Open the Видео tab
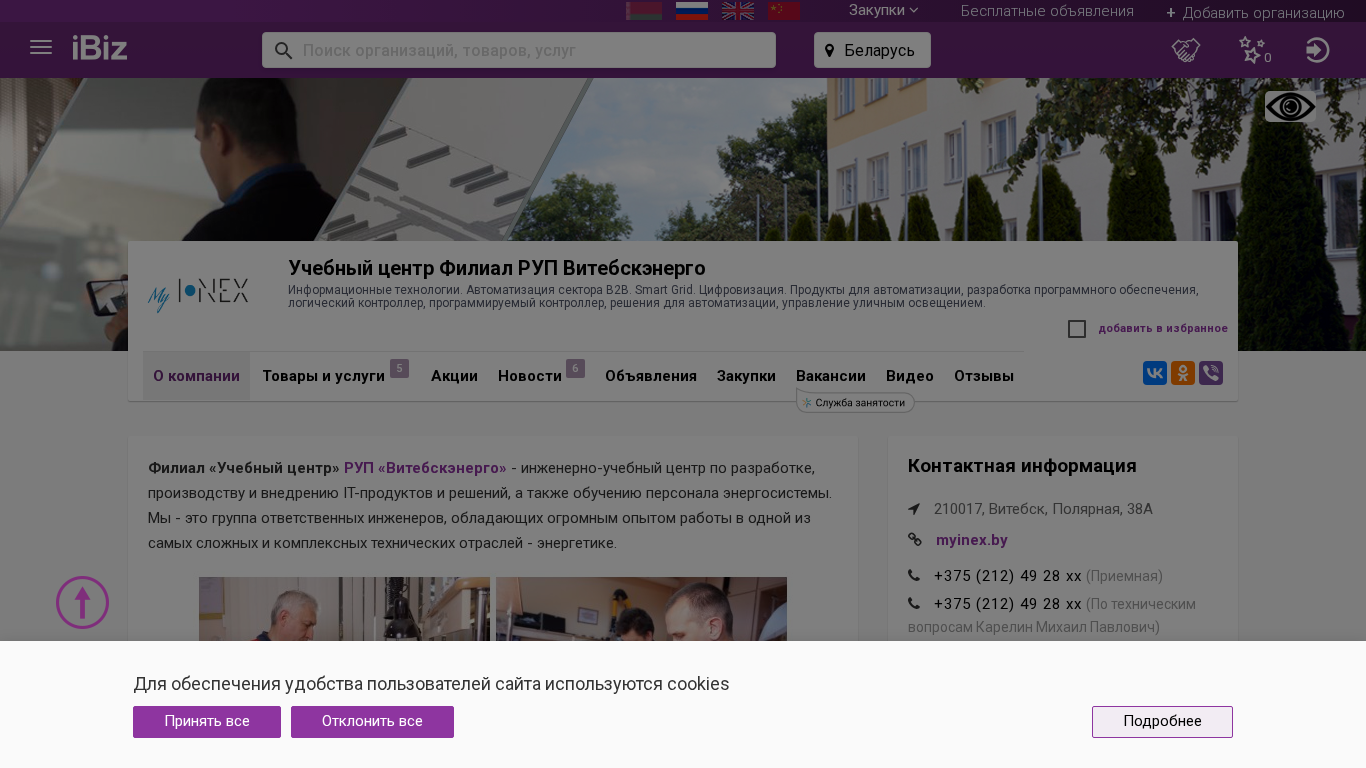1366x768 pixels. click(x=910, y=376)
